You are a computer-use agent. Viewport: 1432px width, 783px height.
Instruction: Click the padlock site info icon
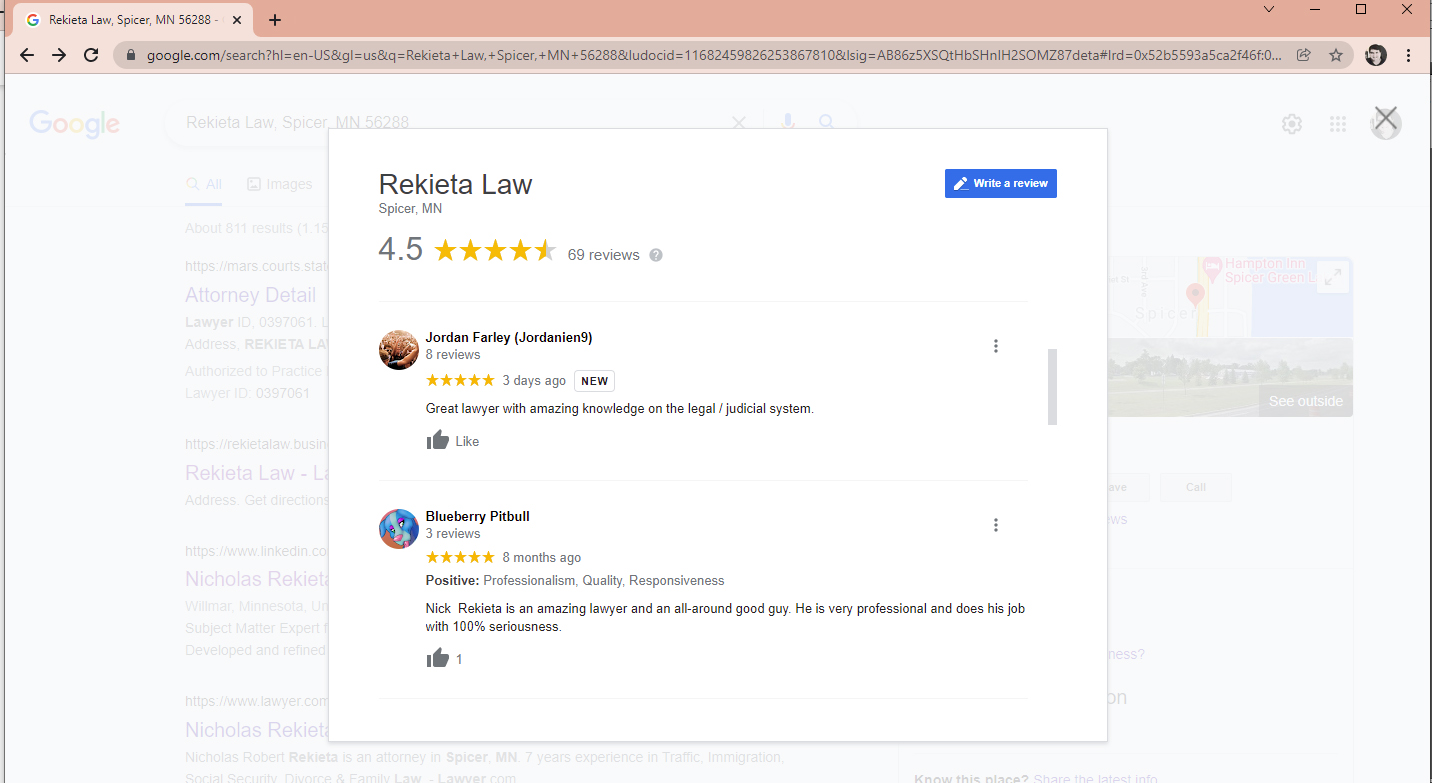pyautogui.click(x=130, y=56)
